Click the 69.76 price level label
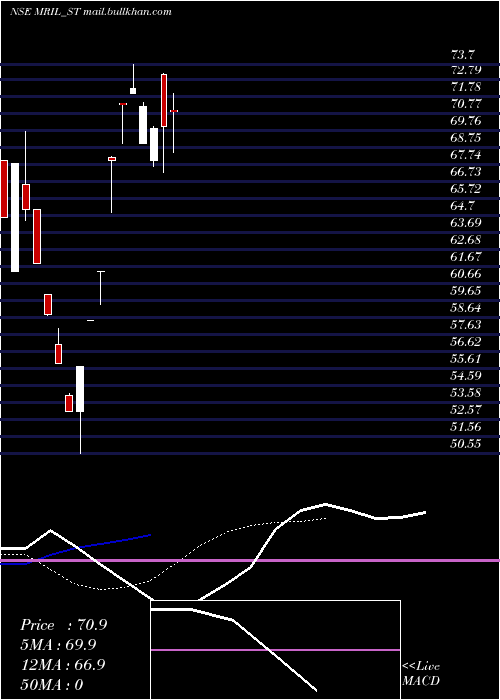 click(466, 121)
